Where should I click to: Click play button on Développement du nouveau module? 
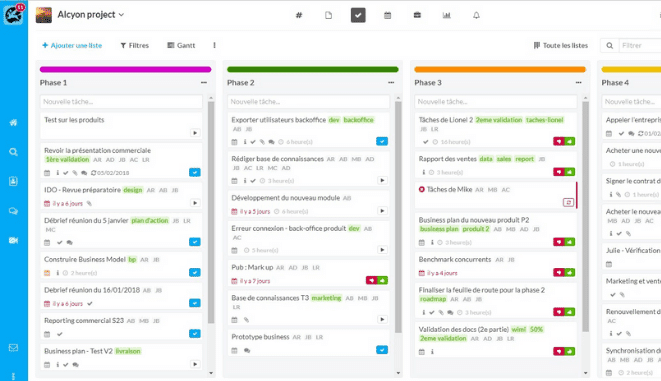point(382,211)
